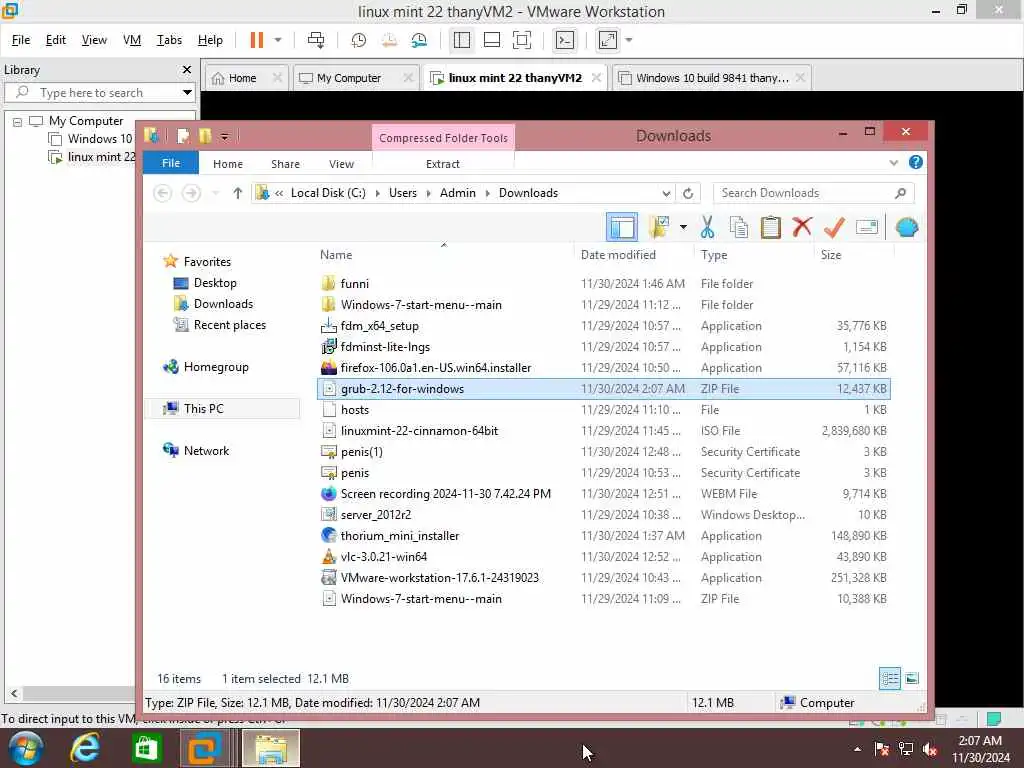This screenshot has height=768, width=1024.
Task: Switch to large icons view in status bar
Action: tap(912, 679)
